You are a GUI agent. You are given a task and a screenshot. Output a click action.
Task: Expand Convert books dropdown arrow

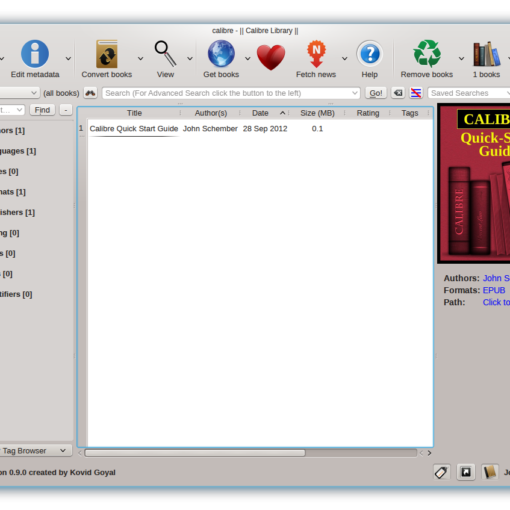140,59
